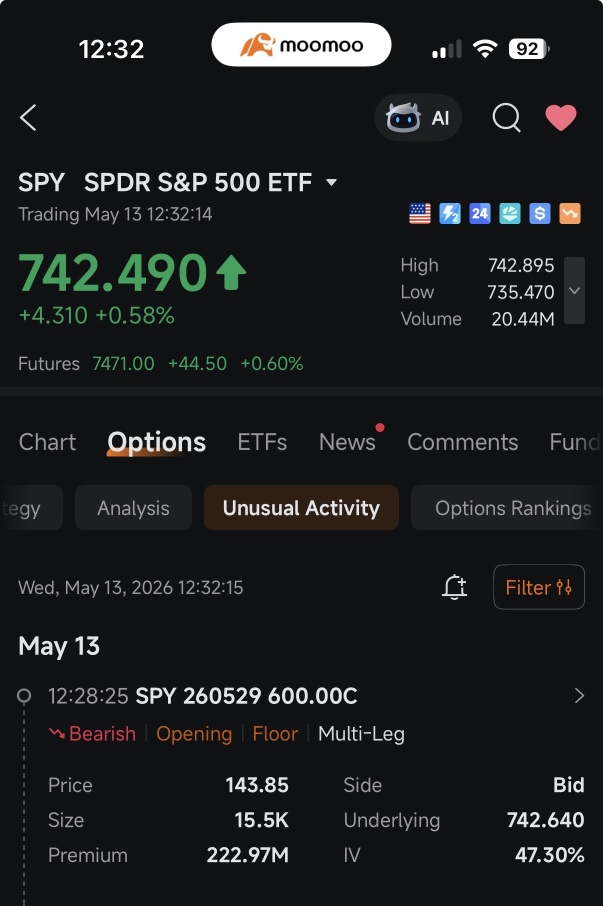This screenshot has height=906, width=603.
Task: Switch to the Chart tab
Action: 47,442
